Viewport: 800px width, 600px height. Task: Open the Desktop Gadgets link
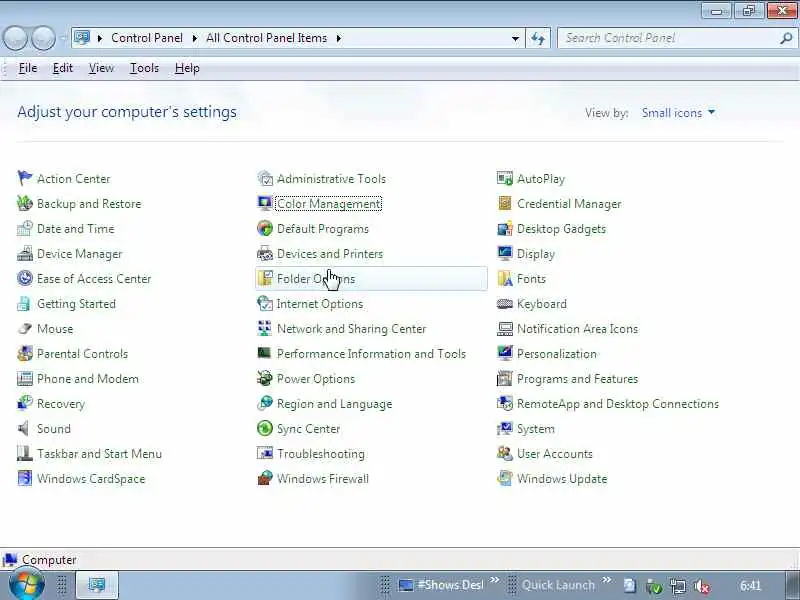(x=561, y=229)
